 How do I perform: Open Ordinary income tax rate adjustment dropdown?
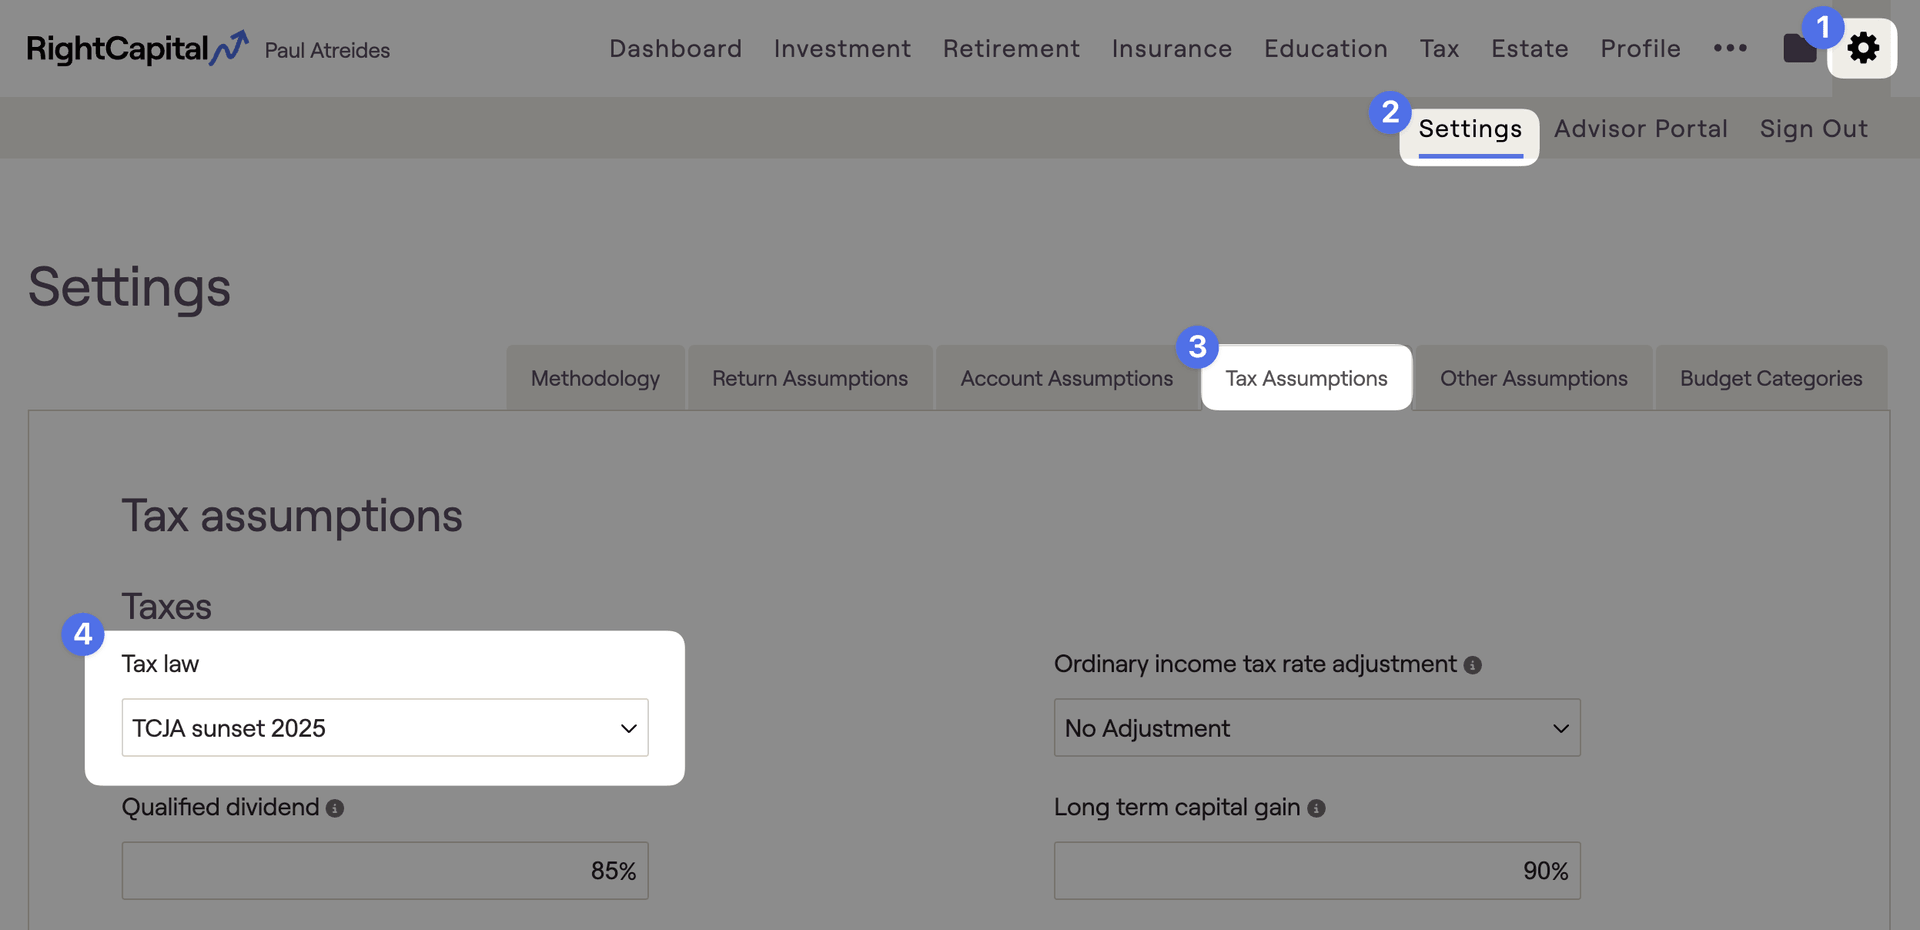(1317, 728)
